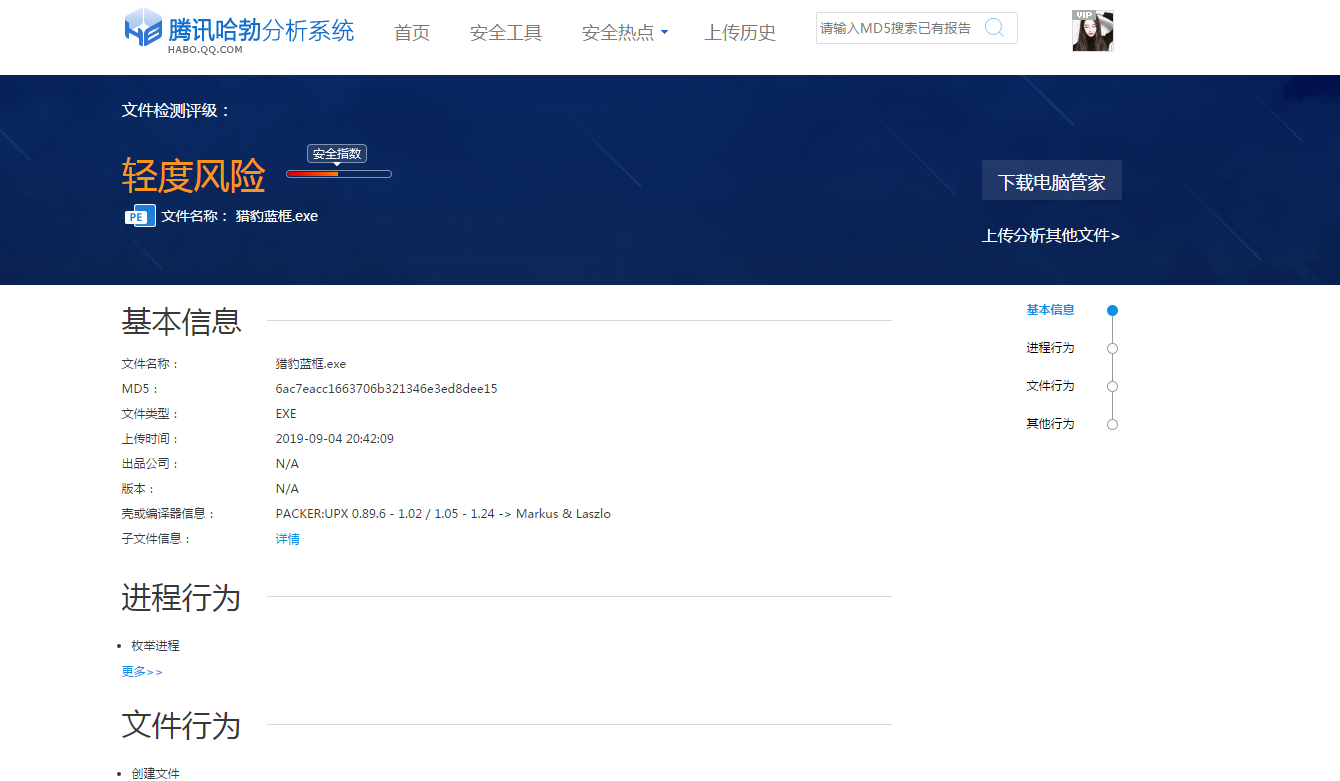1340x781 pixels.
Task: Click the 安全指数 tooltip label
Action: [x=337, y=154]
